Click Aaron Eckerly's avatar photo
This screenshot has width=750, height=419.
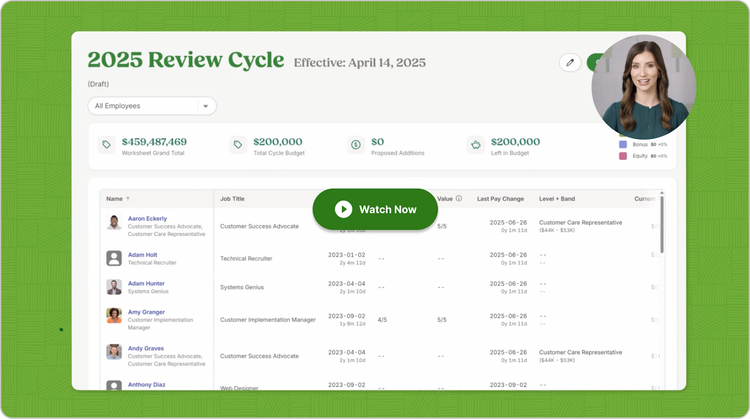pyautogui.click(x=114, y=222)
